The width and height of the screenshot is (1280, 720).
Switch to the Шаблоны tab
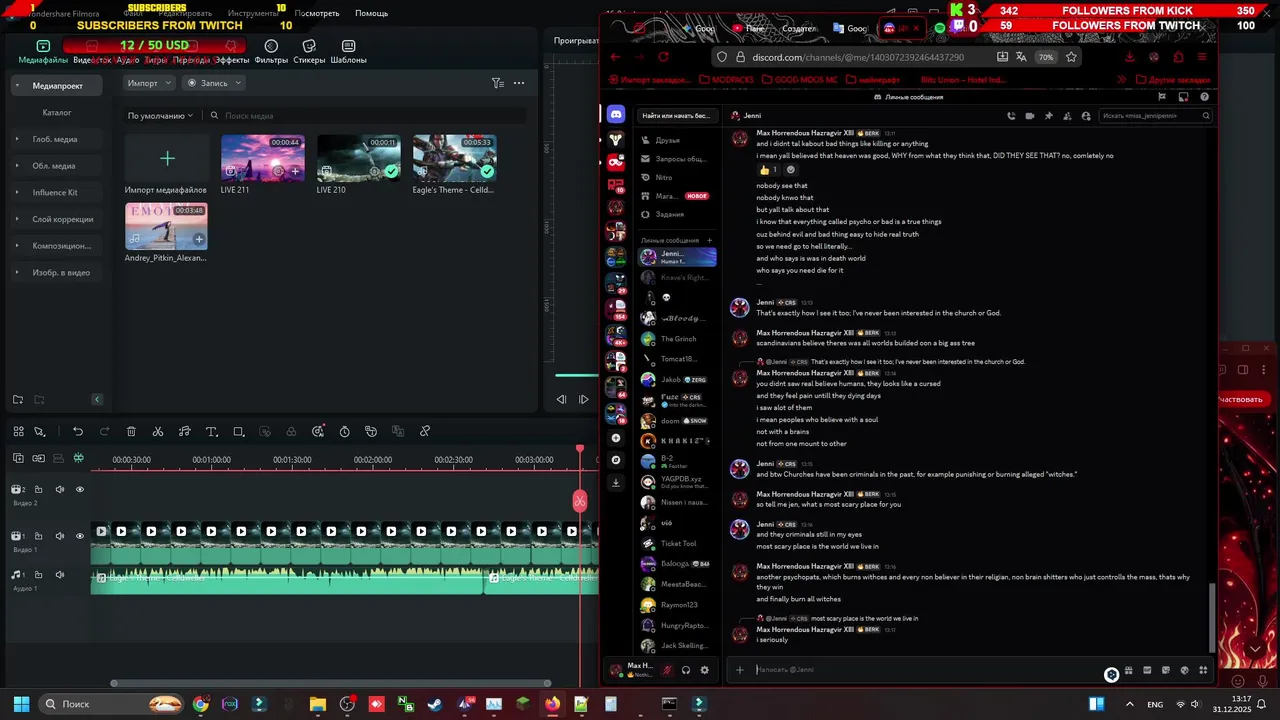tap(348, 52)
